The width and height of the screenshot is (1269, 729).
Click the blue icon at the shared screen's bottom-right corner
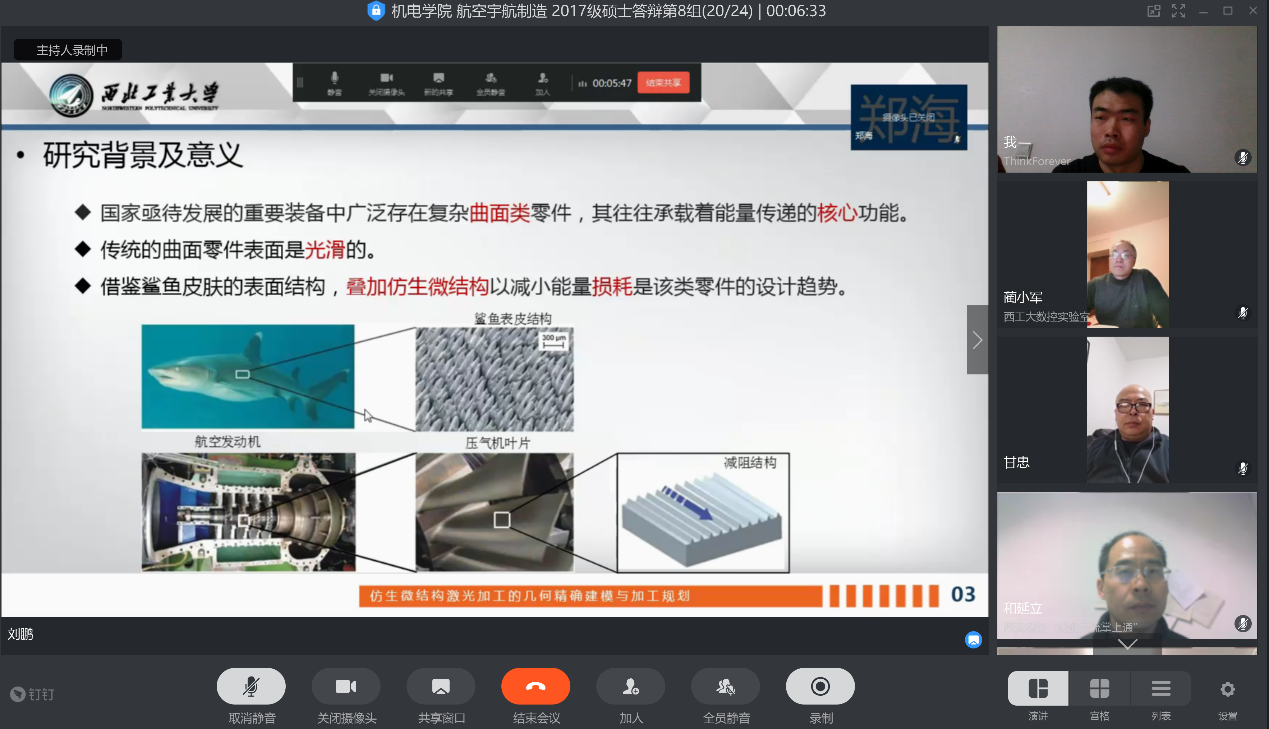(973, 640)
